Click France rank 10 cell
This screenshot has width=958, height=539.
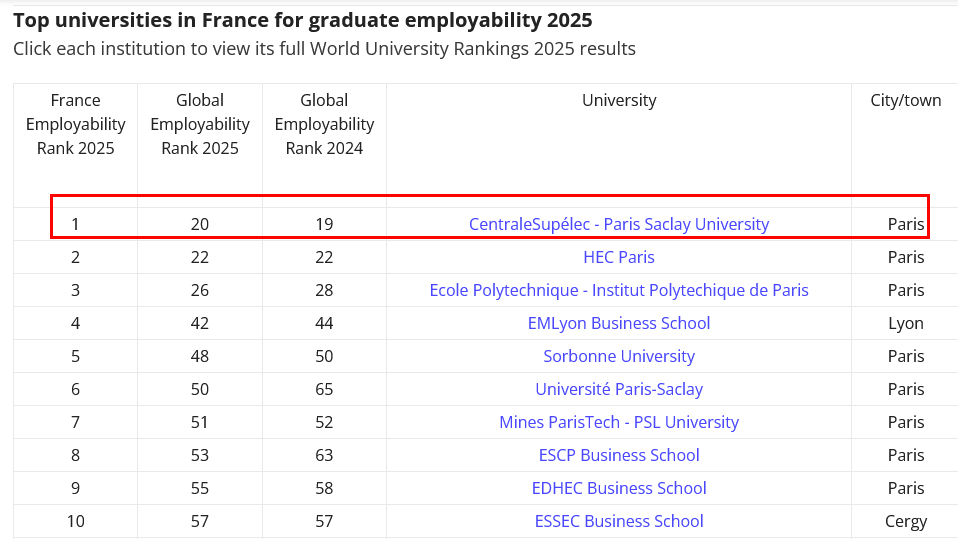(x=76, y=521)
